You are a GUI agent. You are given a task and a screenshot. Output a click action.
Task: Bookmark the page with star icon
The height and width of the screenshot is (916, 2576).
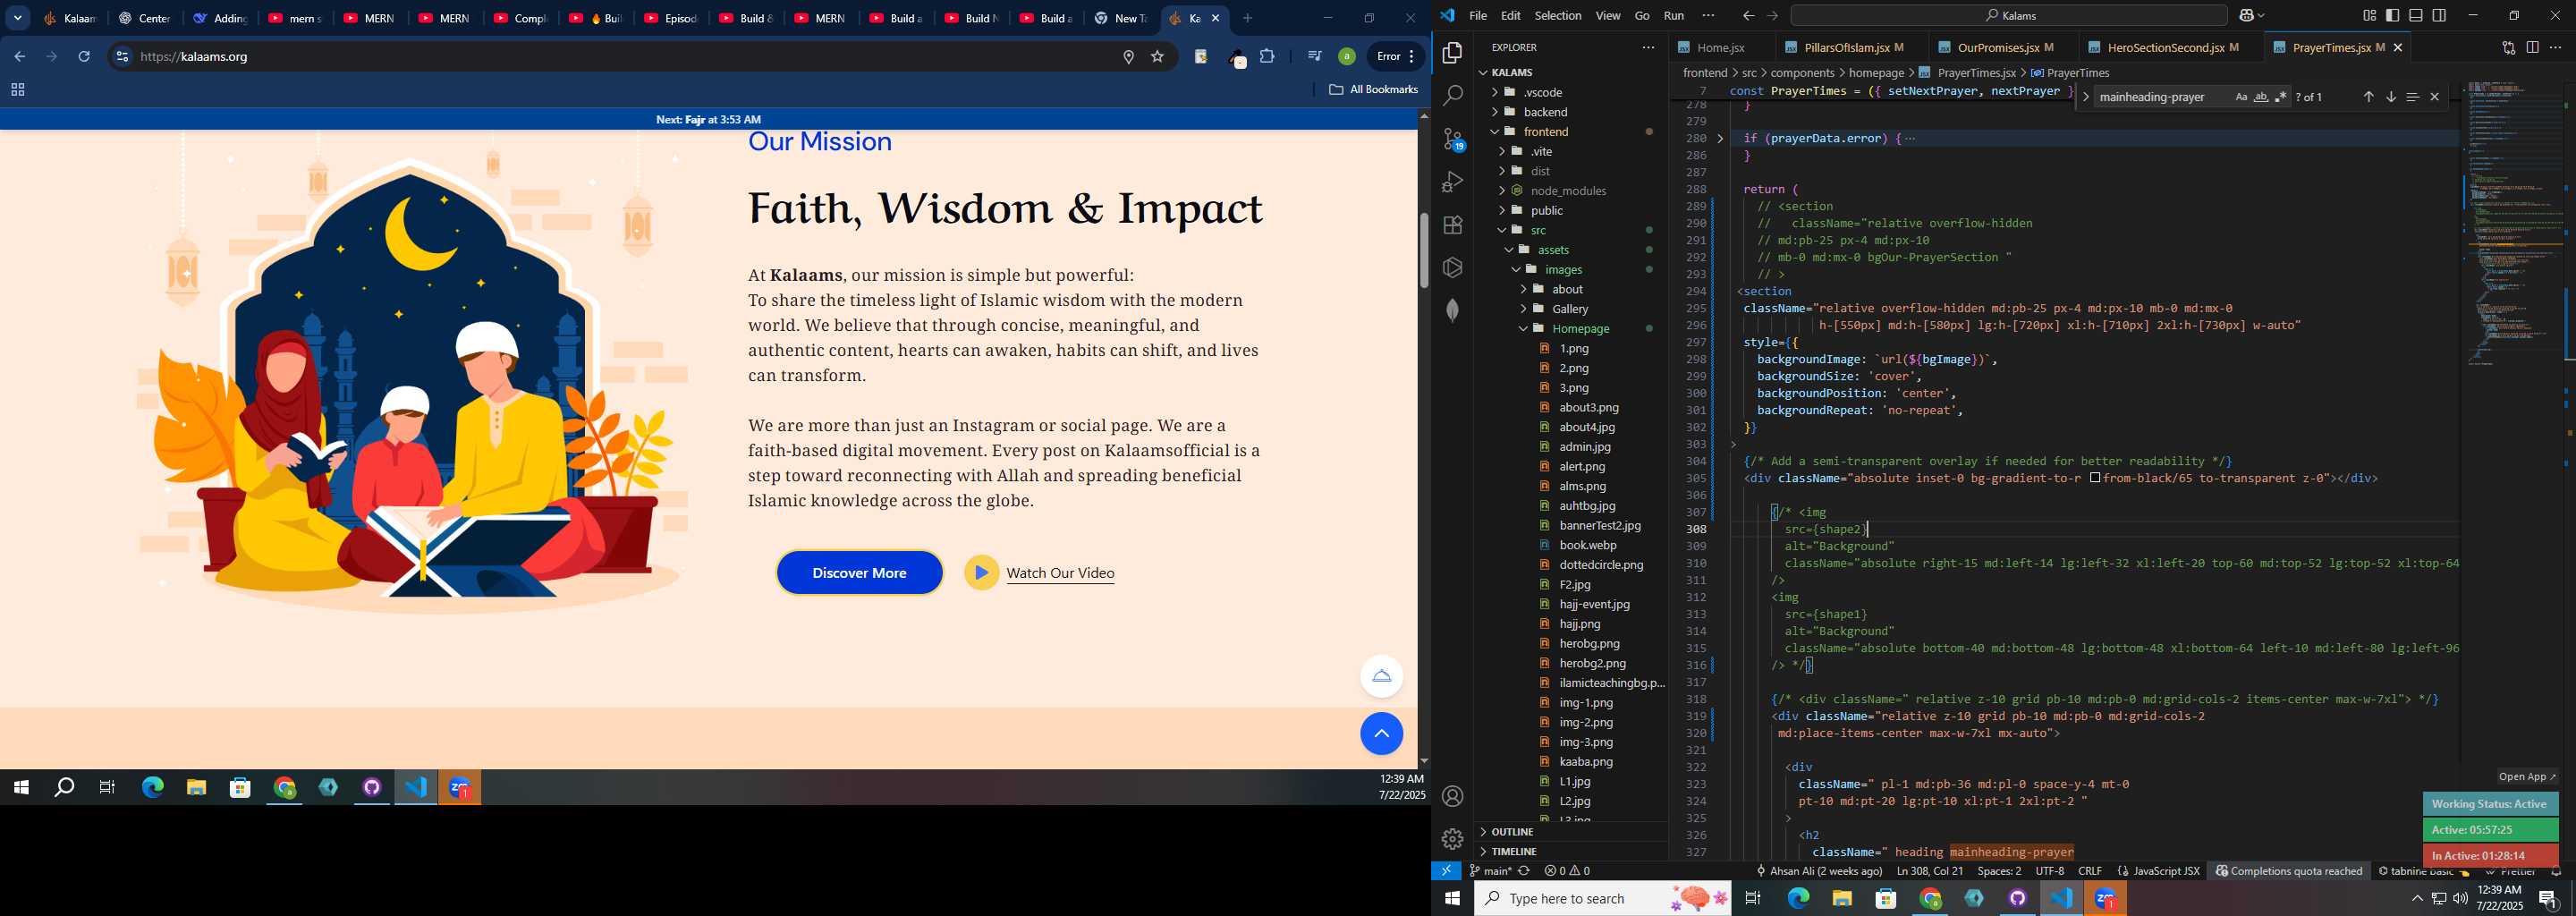click(x=1157, y=57)
